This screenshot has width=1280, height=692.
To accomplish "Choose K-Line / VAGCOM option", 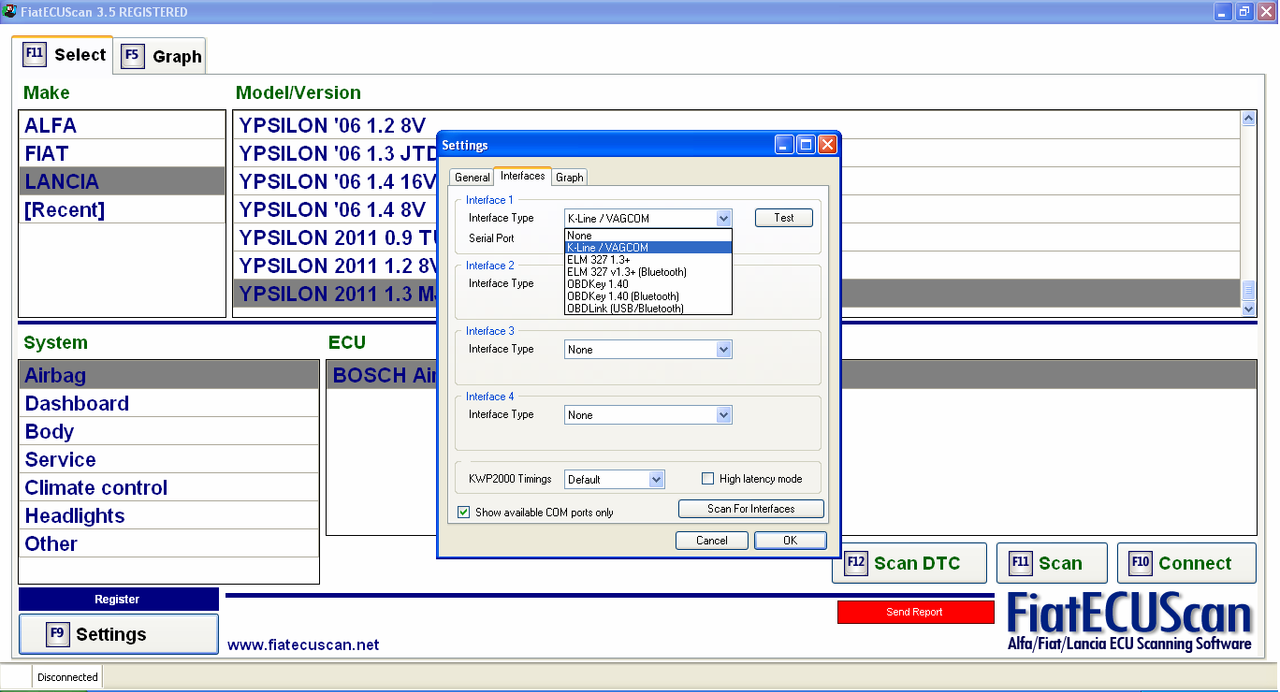I will pyautogui.click(x=648, y=247).
